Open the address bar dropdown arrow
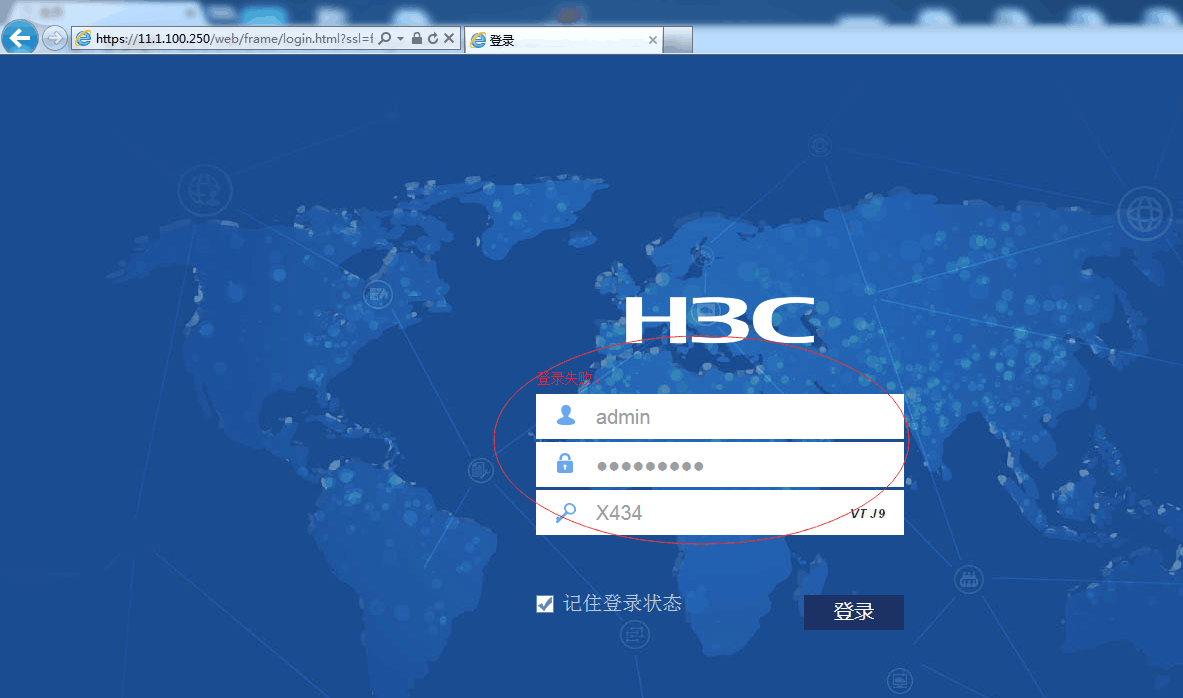The width and height of the screenshot is (1183, 698). click(401, 38)
